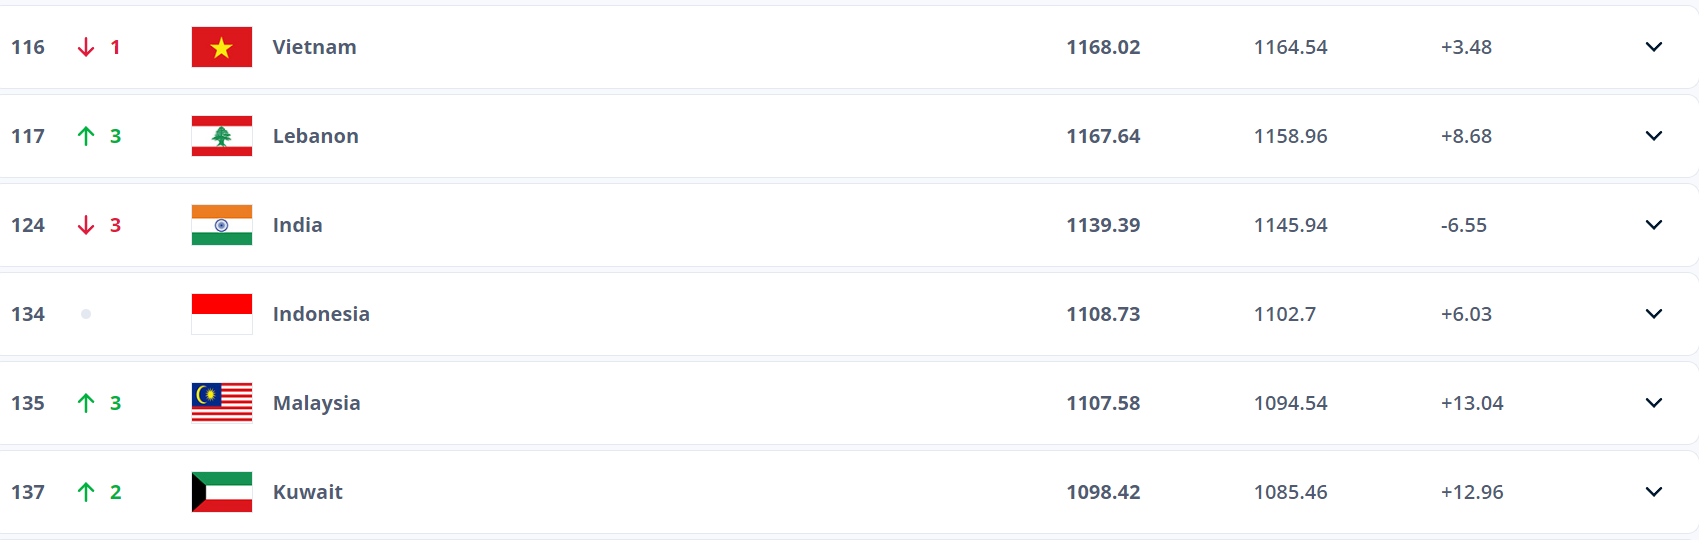Click the India flag icon
This screenshot has width=1699, height=540.
(x=222, y=225)
